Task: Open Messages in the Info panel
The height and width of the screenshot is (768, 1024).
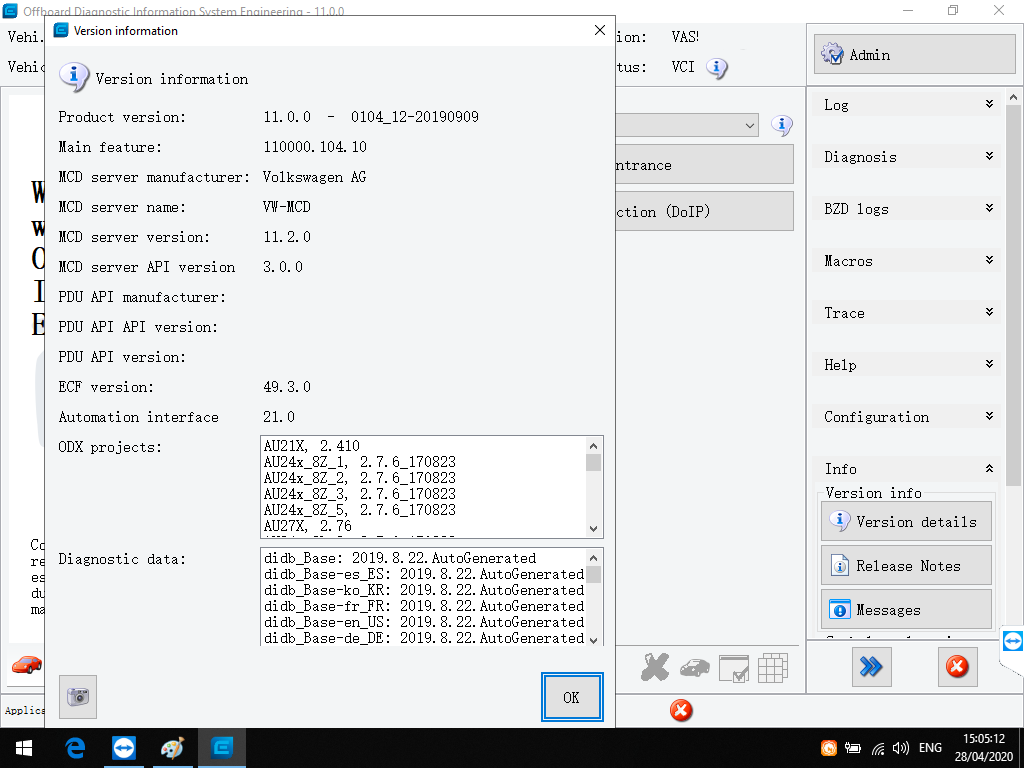Action: click(x=906, y=609)
